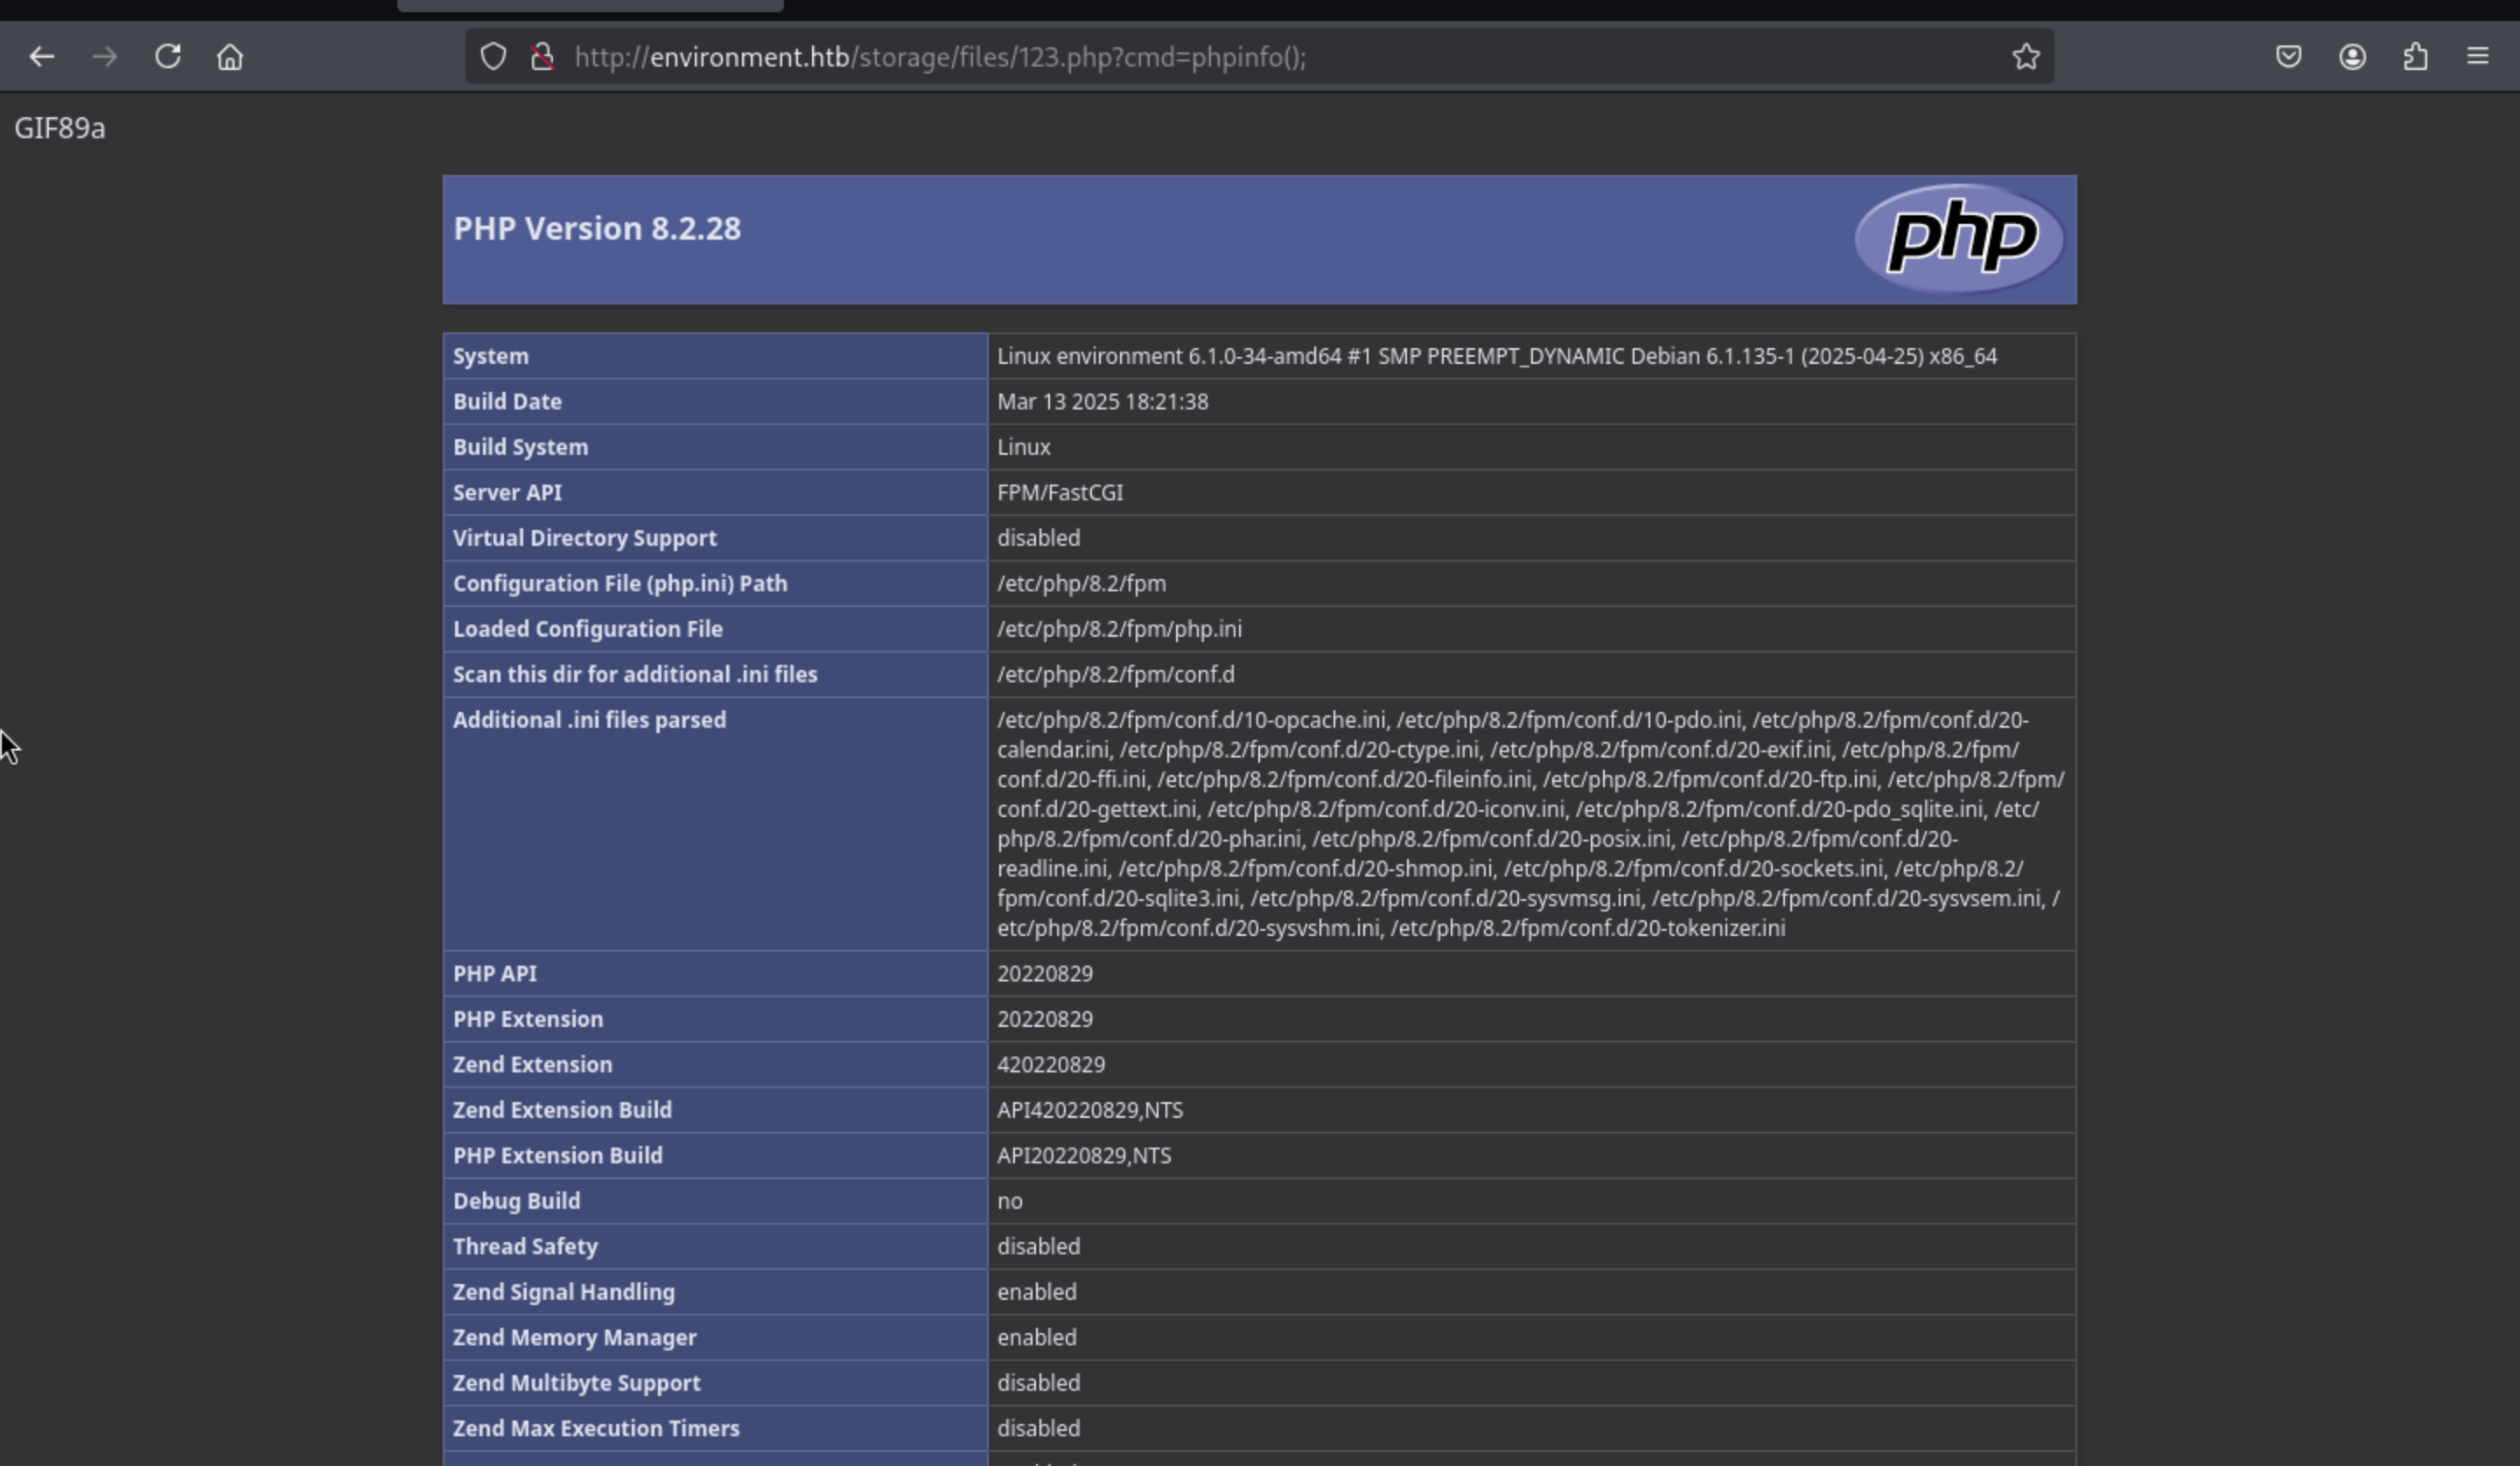
Task: Open the Firefox account icon
Action: coord(2352,57)
